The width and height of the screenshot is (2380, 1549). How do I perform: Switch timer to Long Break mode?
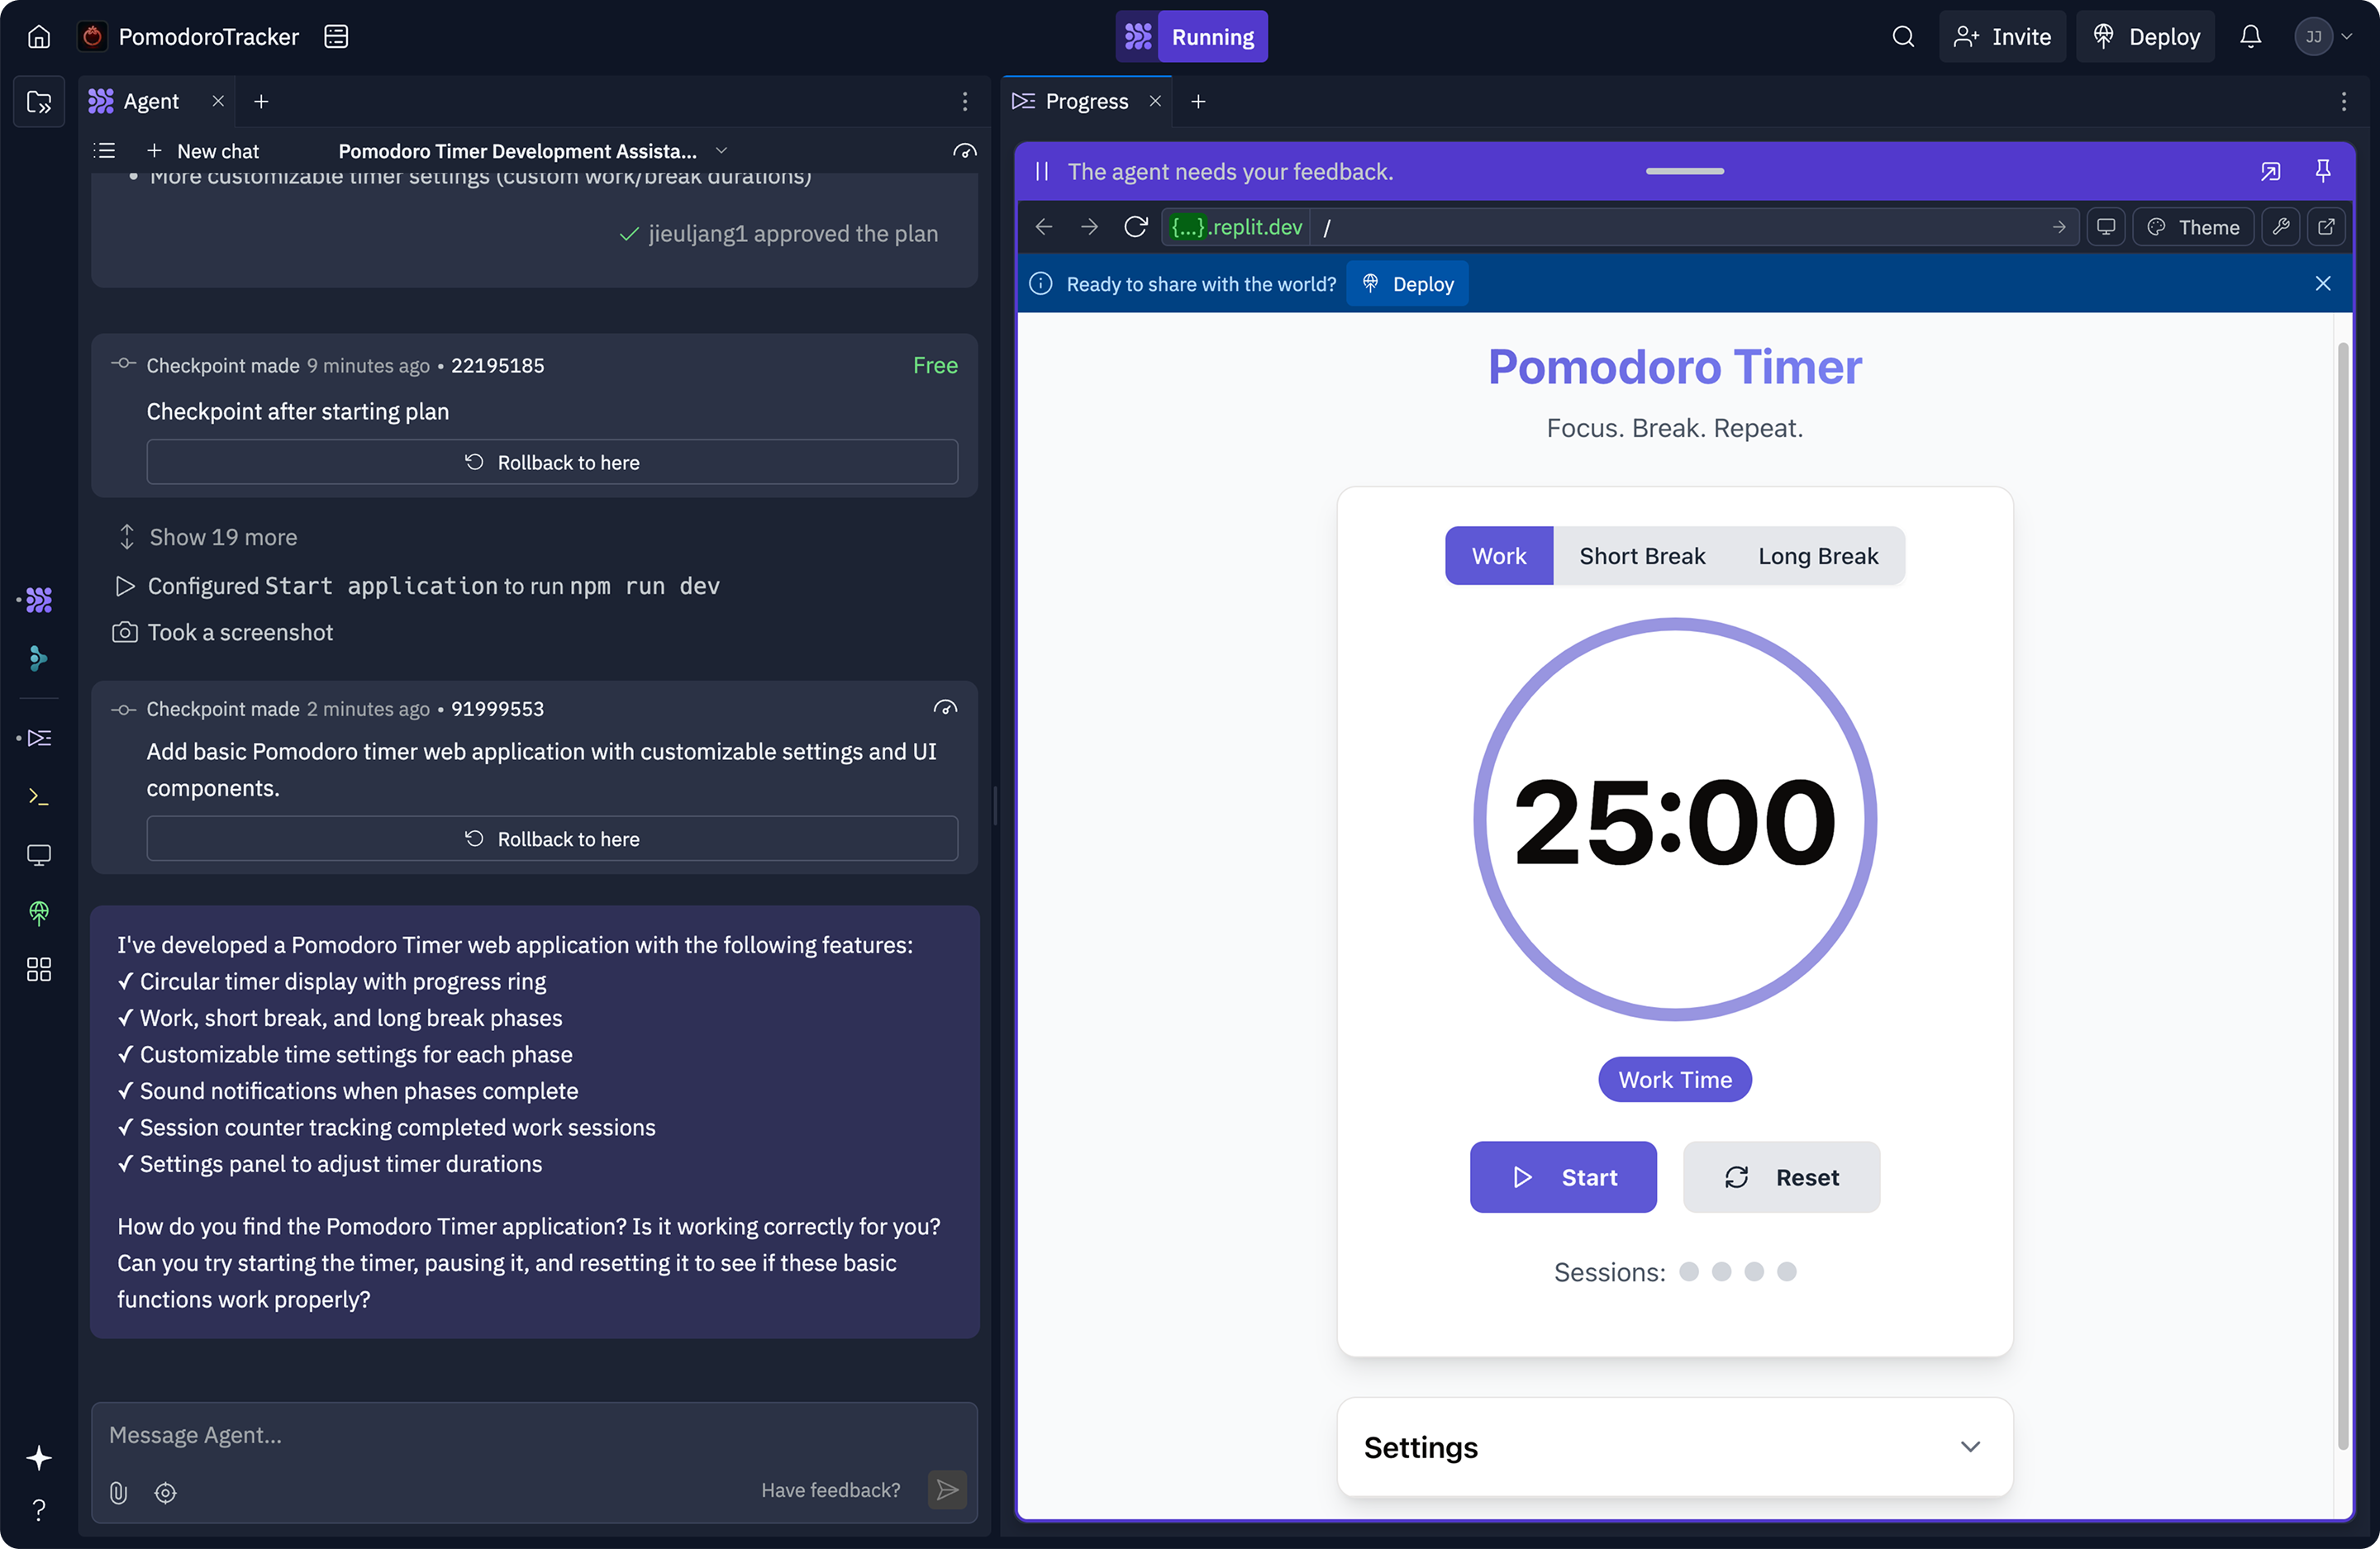coord(1817,556)
